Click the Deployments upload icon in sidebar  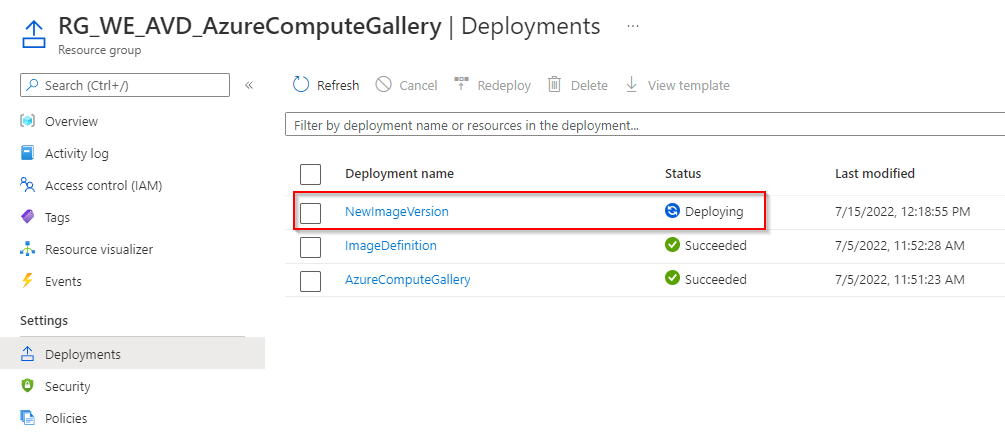[x=27, y=354]
